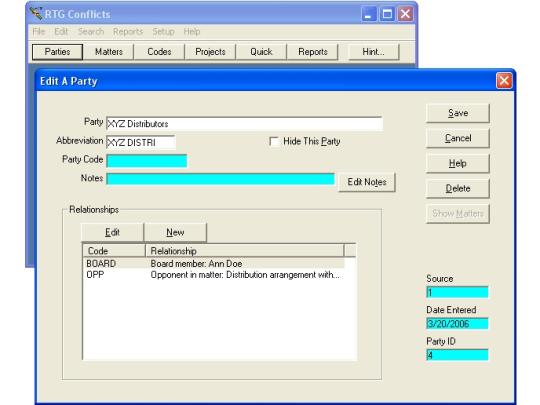Open the Setup menu

[x=163, y=32]
